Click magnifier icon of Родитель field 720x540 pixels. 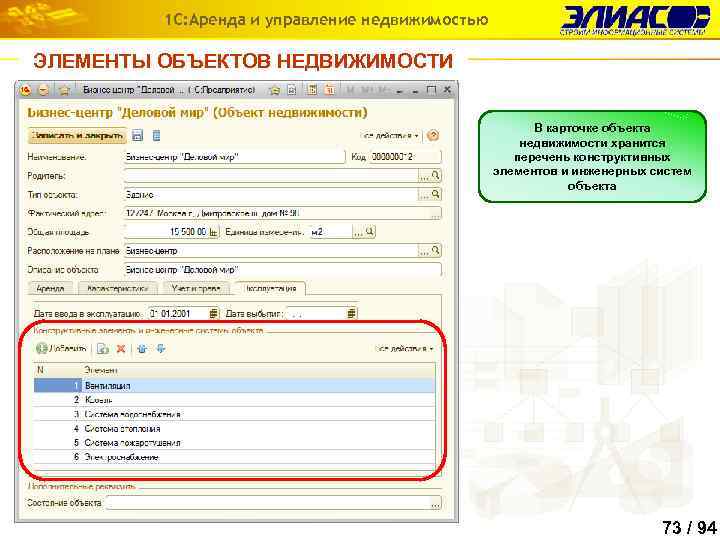click(436, 175)
